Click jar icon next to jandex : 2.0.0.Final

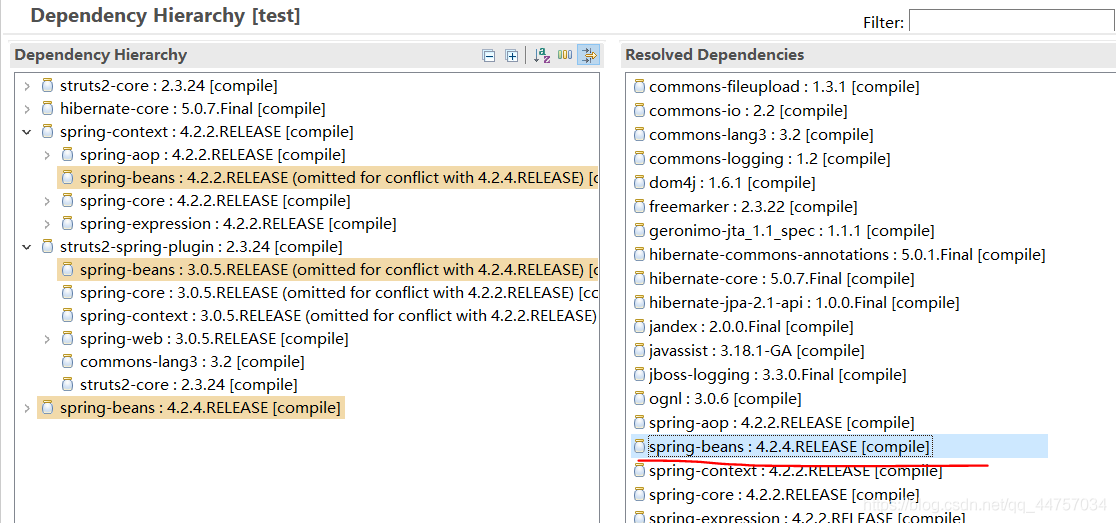point(639,327)
